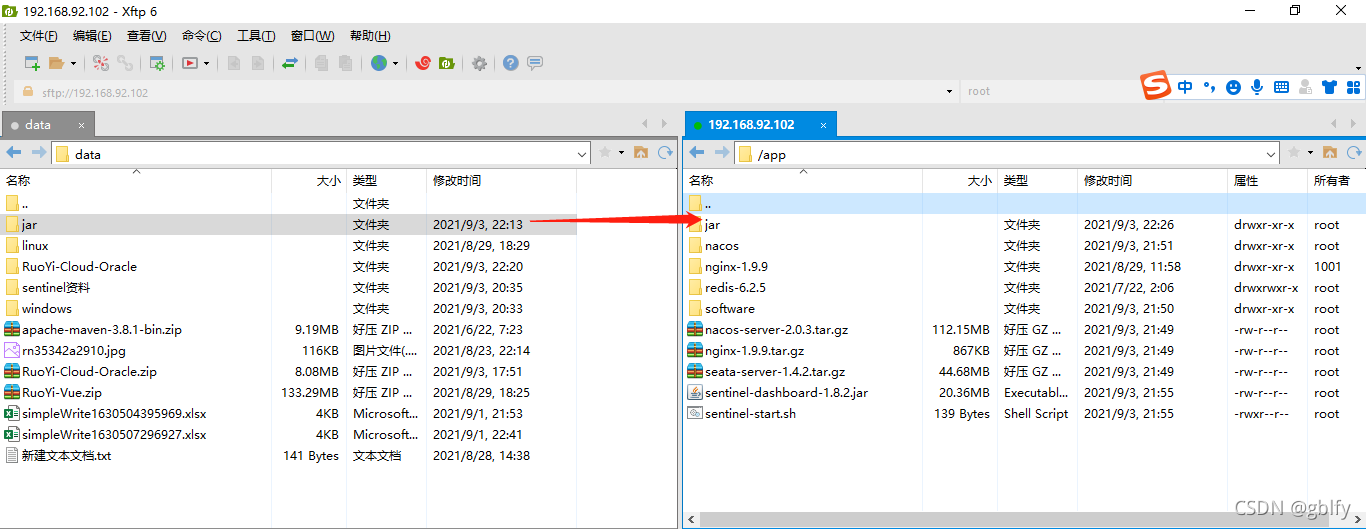Open Options via the gear icon
The width and height of the screenshot is (1366, 529).
click(x=480, y=63)
